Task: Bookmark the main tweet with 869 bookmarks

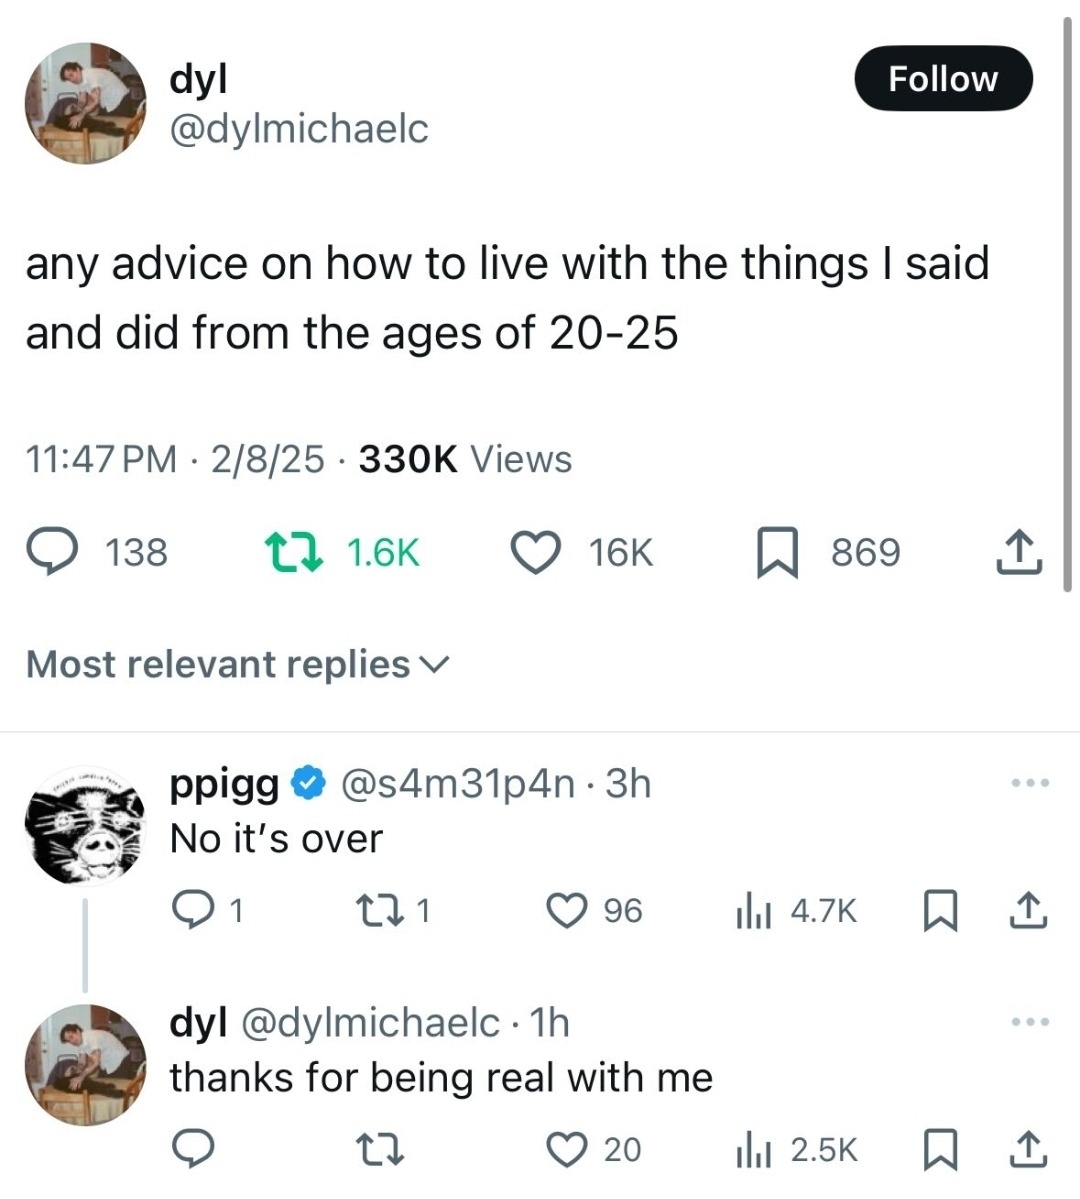Action: point(776,553)
